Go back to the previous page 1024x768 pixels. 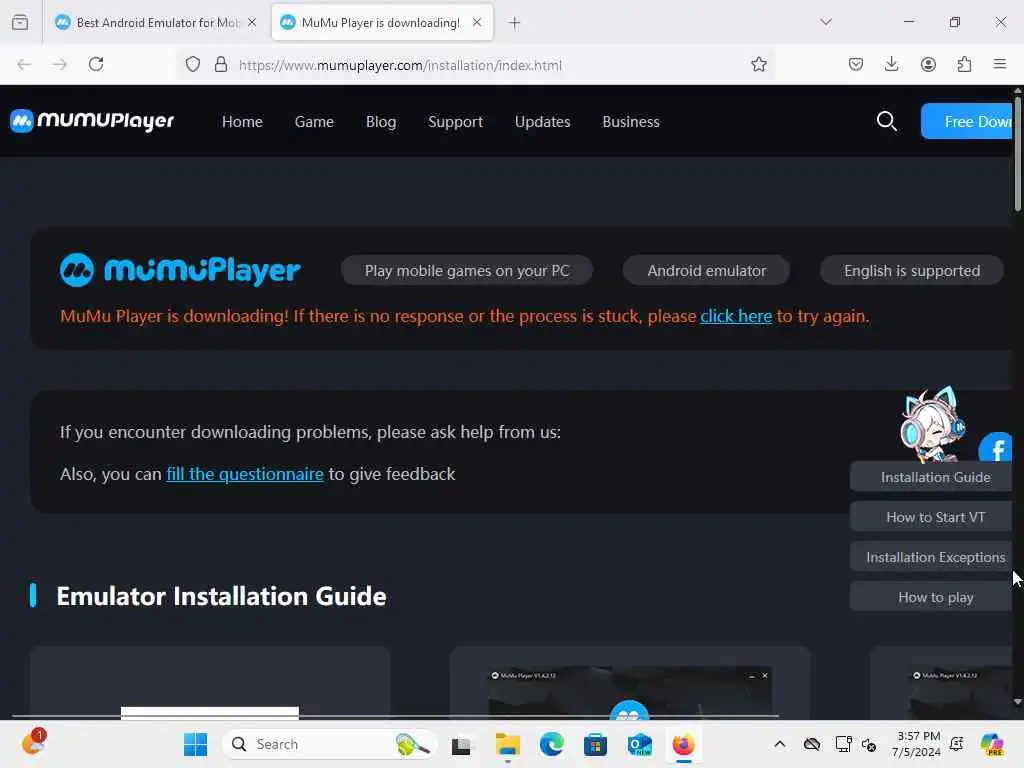tap(24, 64)
